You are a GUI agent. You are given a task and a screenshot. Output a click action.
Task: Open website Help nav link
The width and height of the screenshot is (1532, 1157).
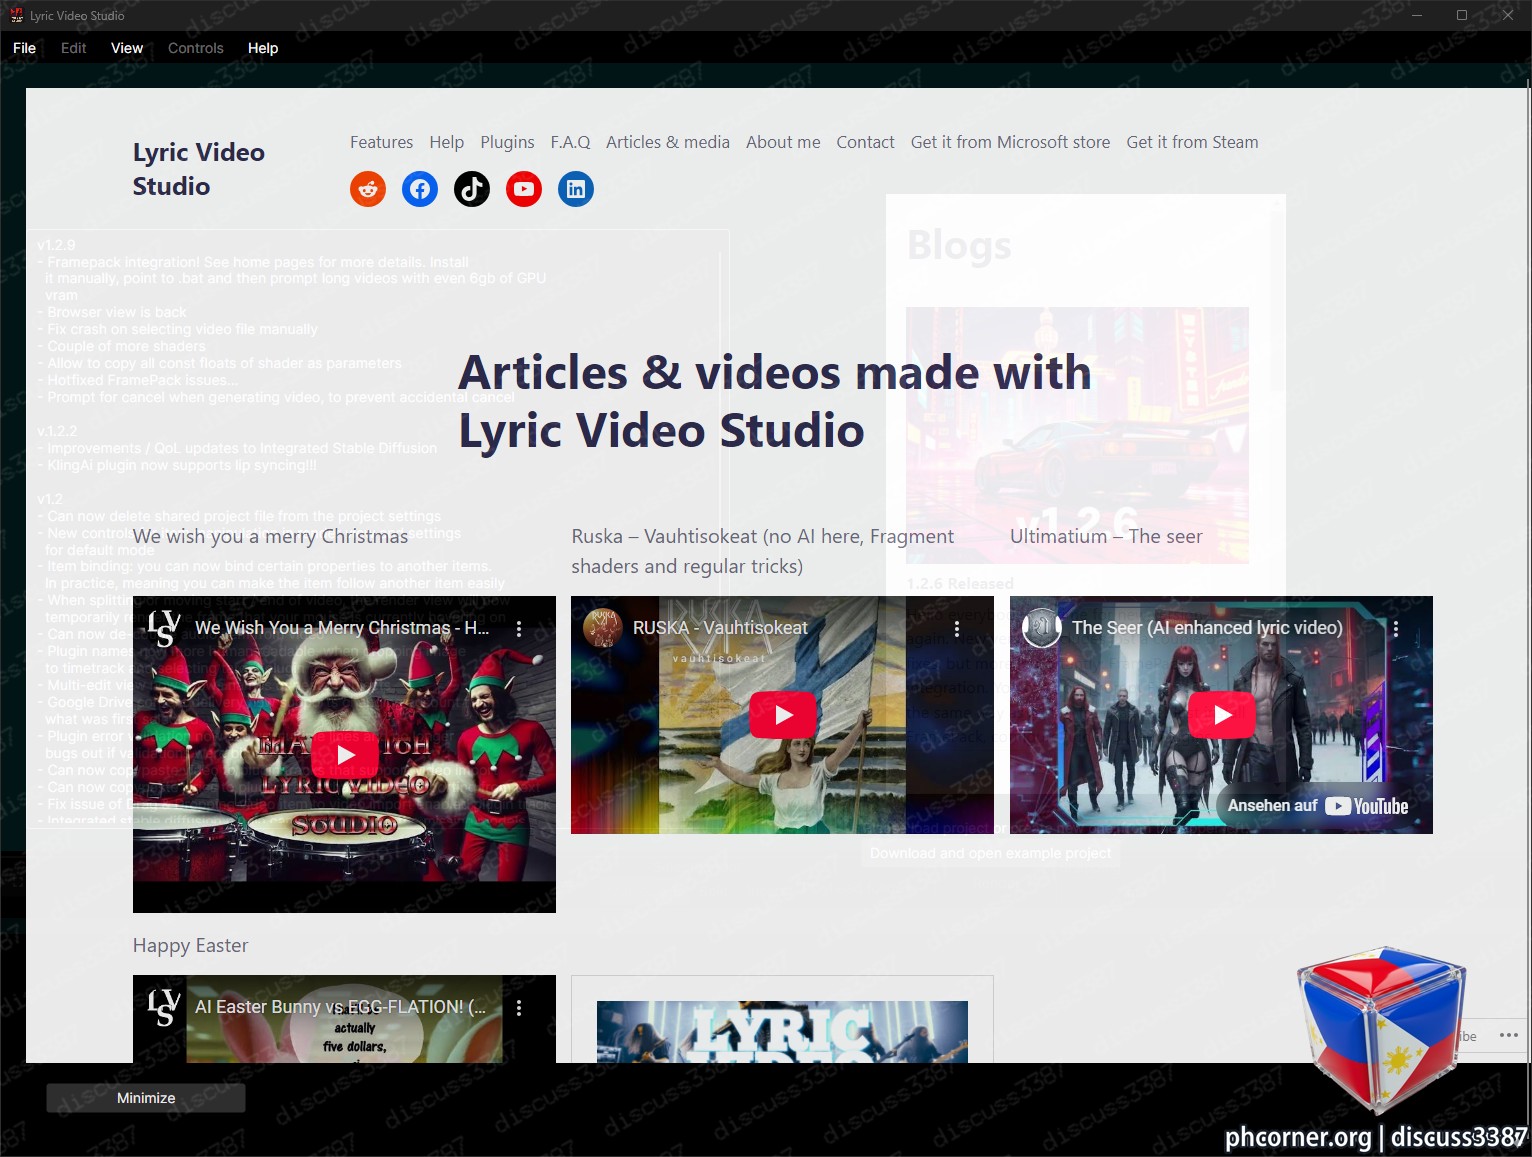(447, 142)
